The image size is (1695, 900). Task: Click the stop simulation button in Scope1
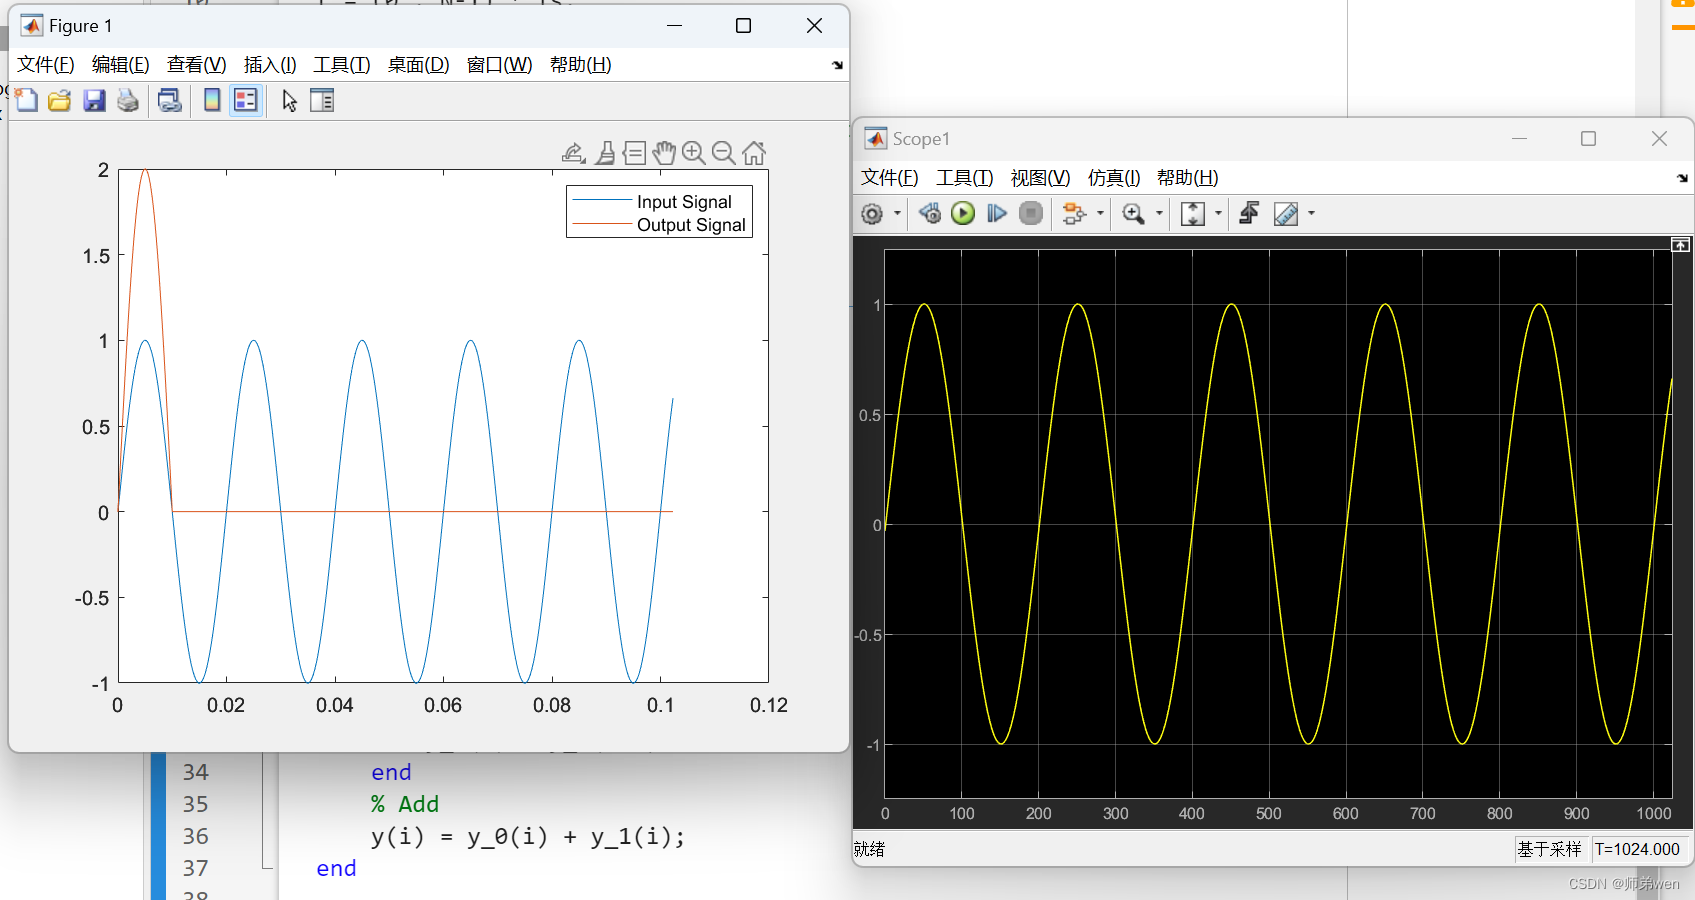[x=1031, y=213]
